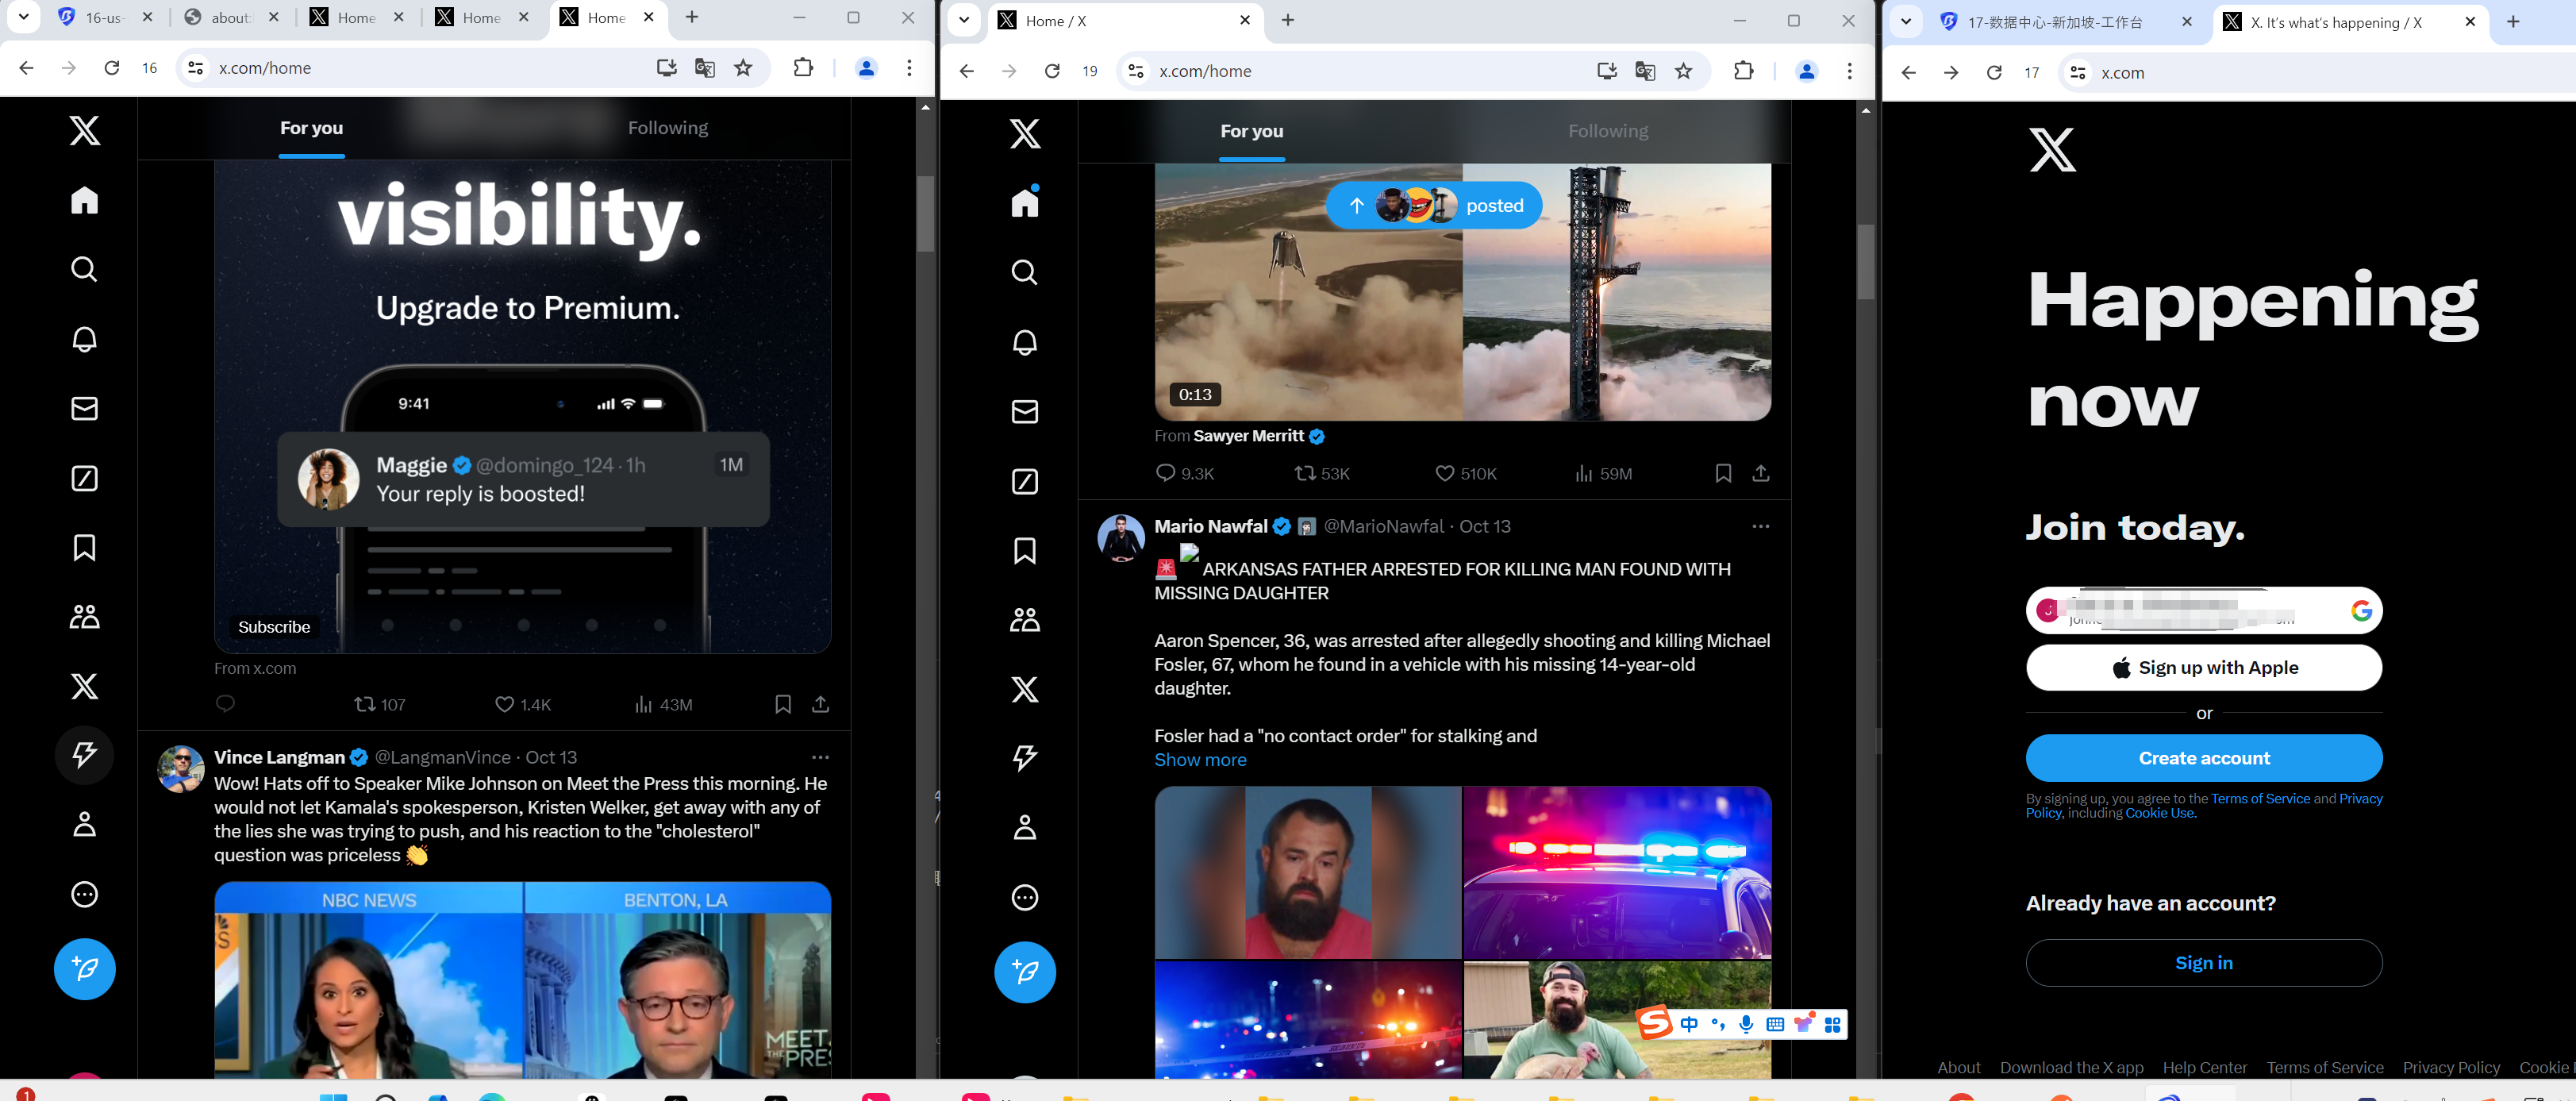The height and width of the screenshot is (1101, 2576).
Task: Open Messages envelope in left window sidebar
Action: click(84, 408)
